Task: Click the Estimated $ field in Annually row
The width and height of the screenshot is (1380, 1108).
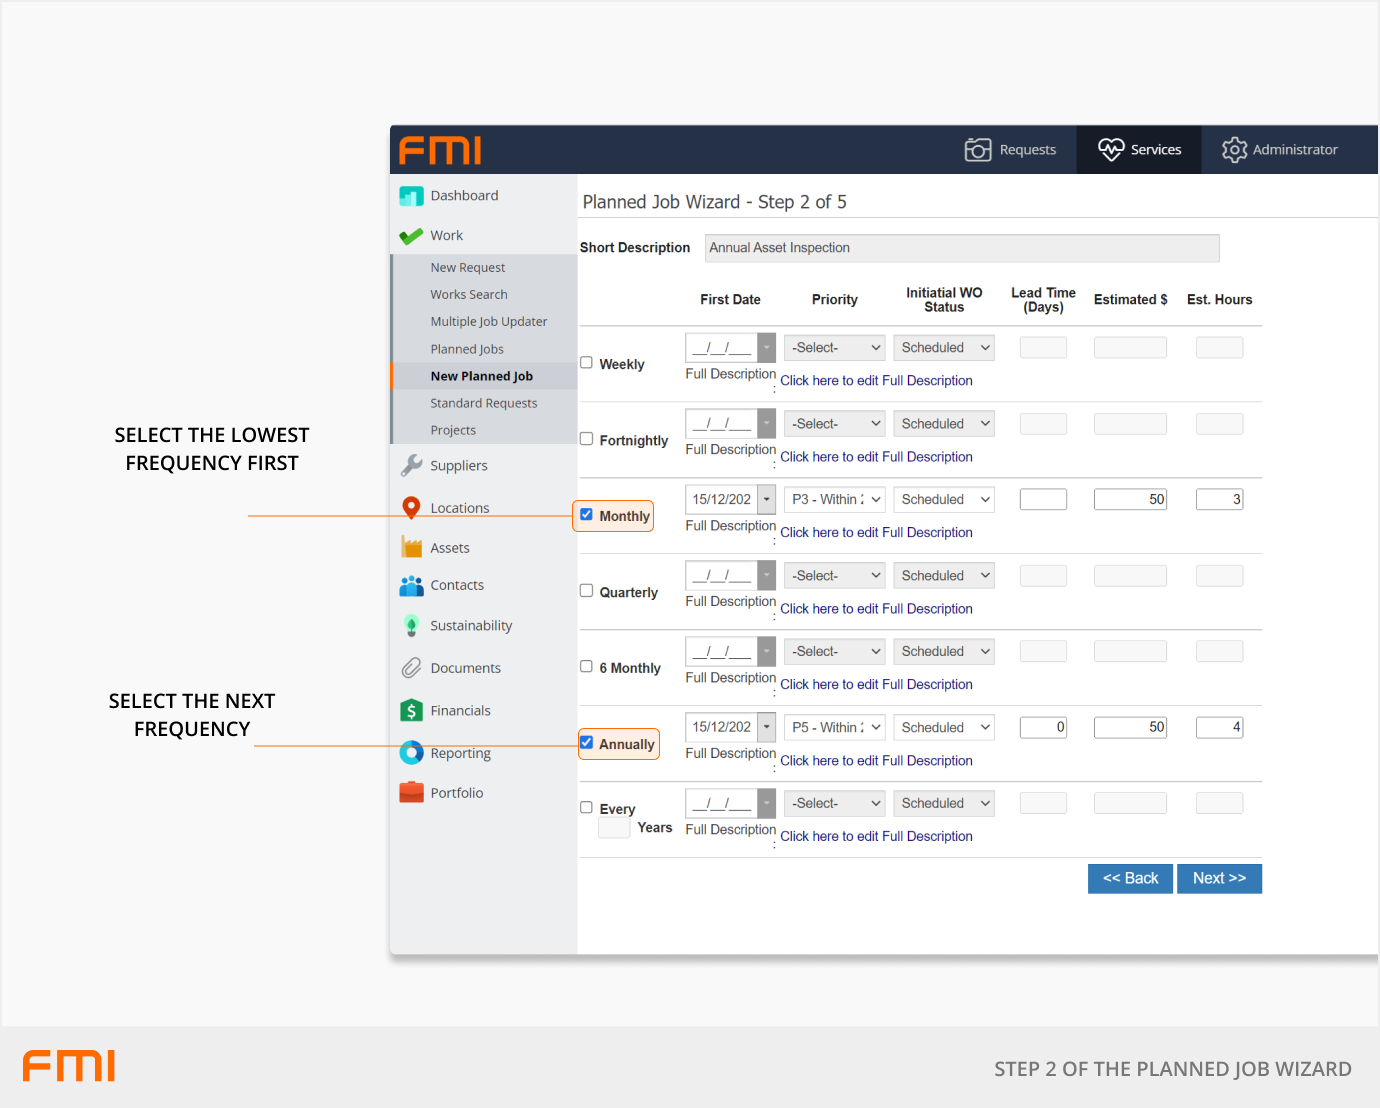Action: click(x=1130, y=727)
